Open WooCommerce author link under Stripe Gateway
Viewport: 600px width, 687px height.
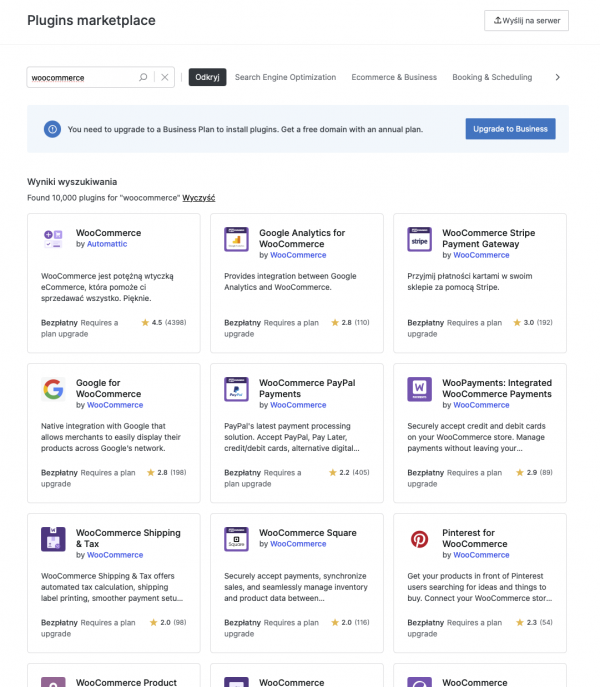481,255
